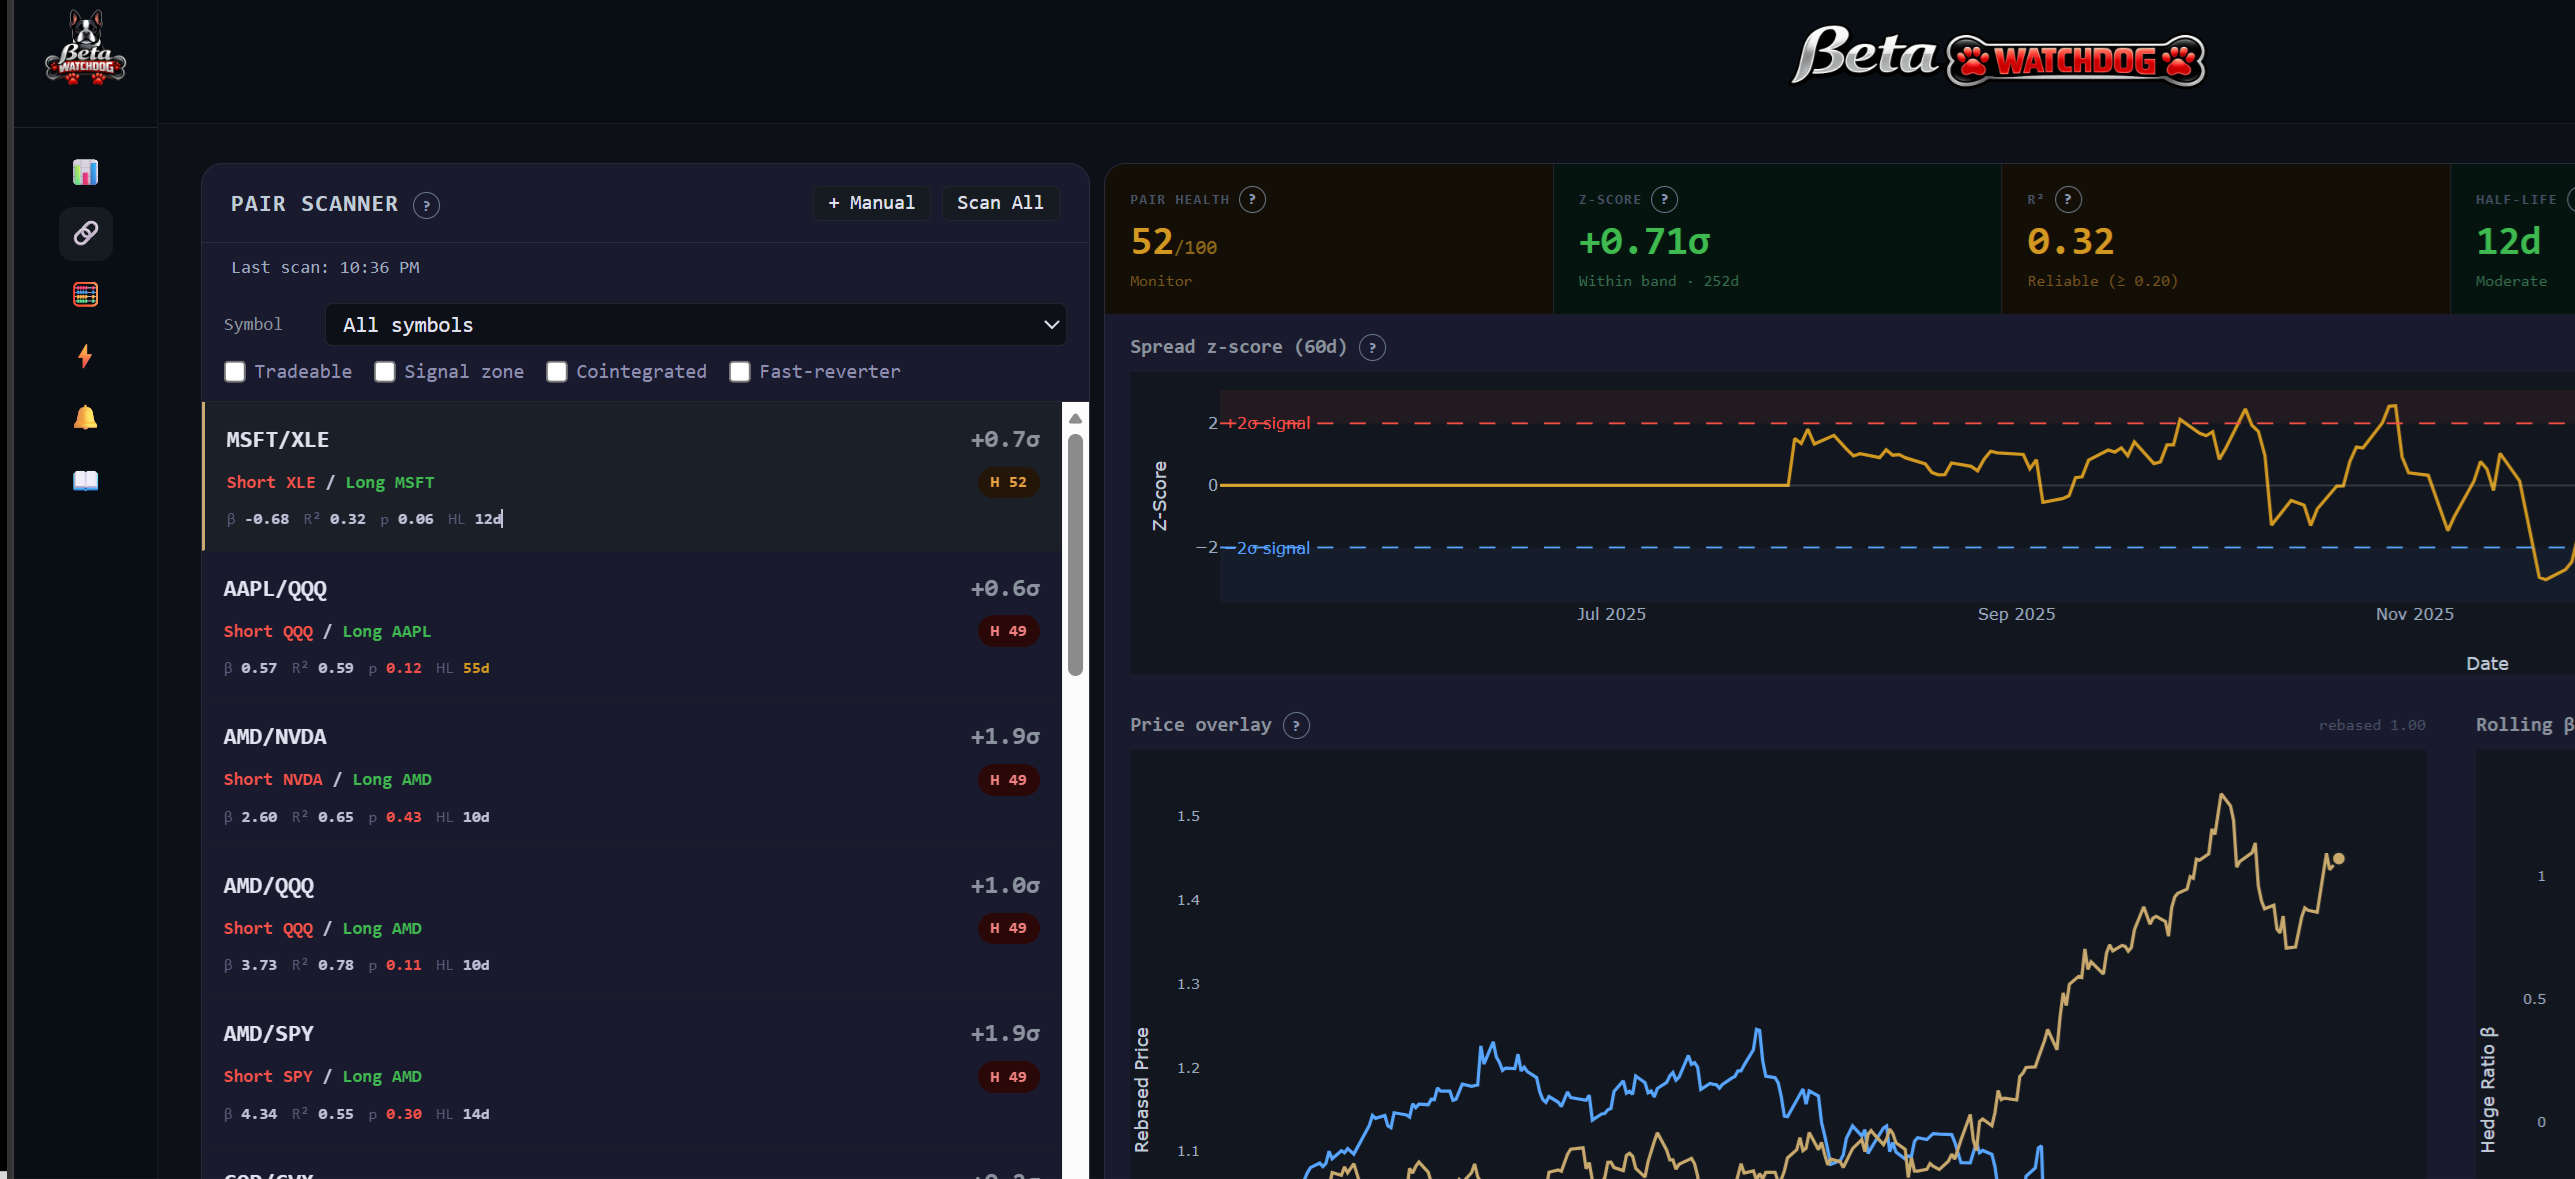Click the Beta Watchdog dog logo in sidebar
This screenshot has width=2575, height=1179.
[86, 47]
